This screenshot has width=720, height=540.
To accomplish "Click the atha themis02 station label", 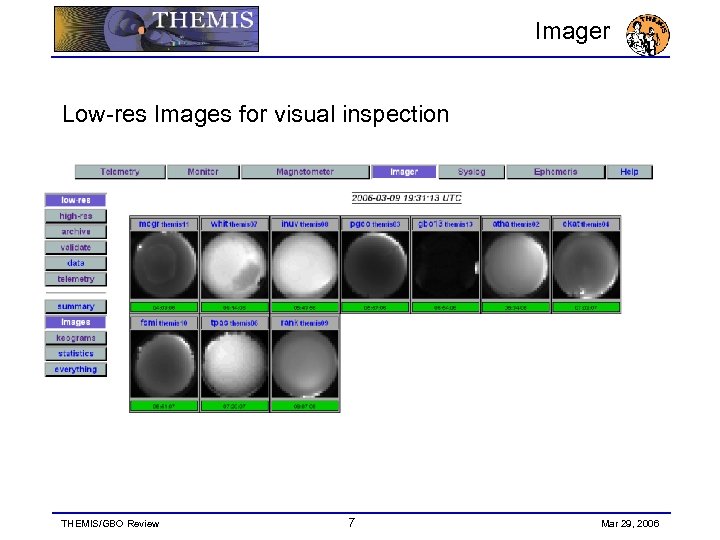I will pos(516,224).
